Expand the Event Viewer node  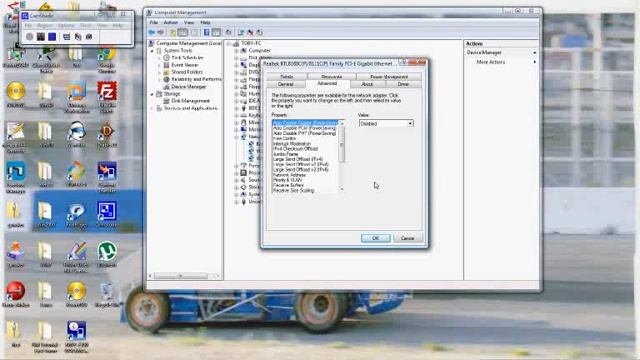tap(159, 65)
